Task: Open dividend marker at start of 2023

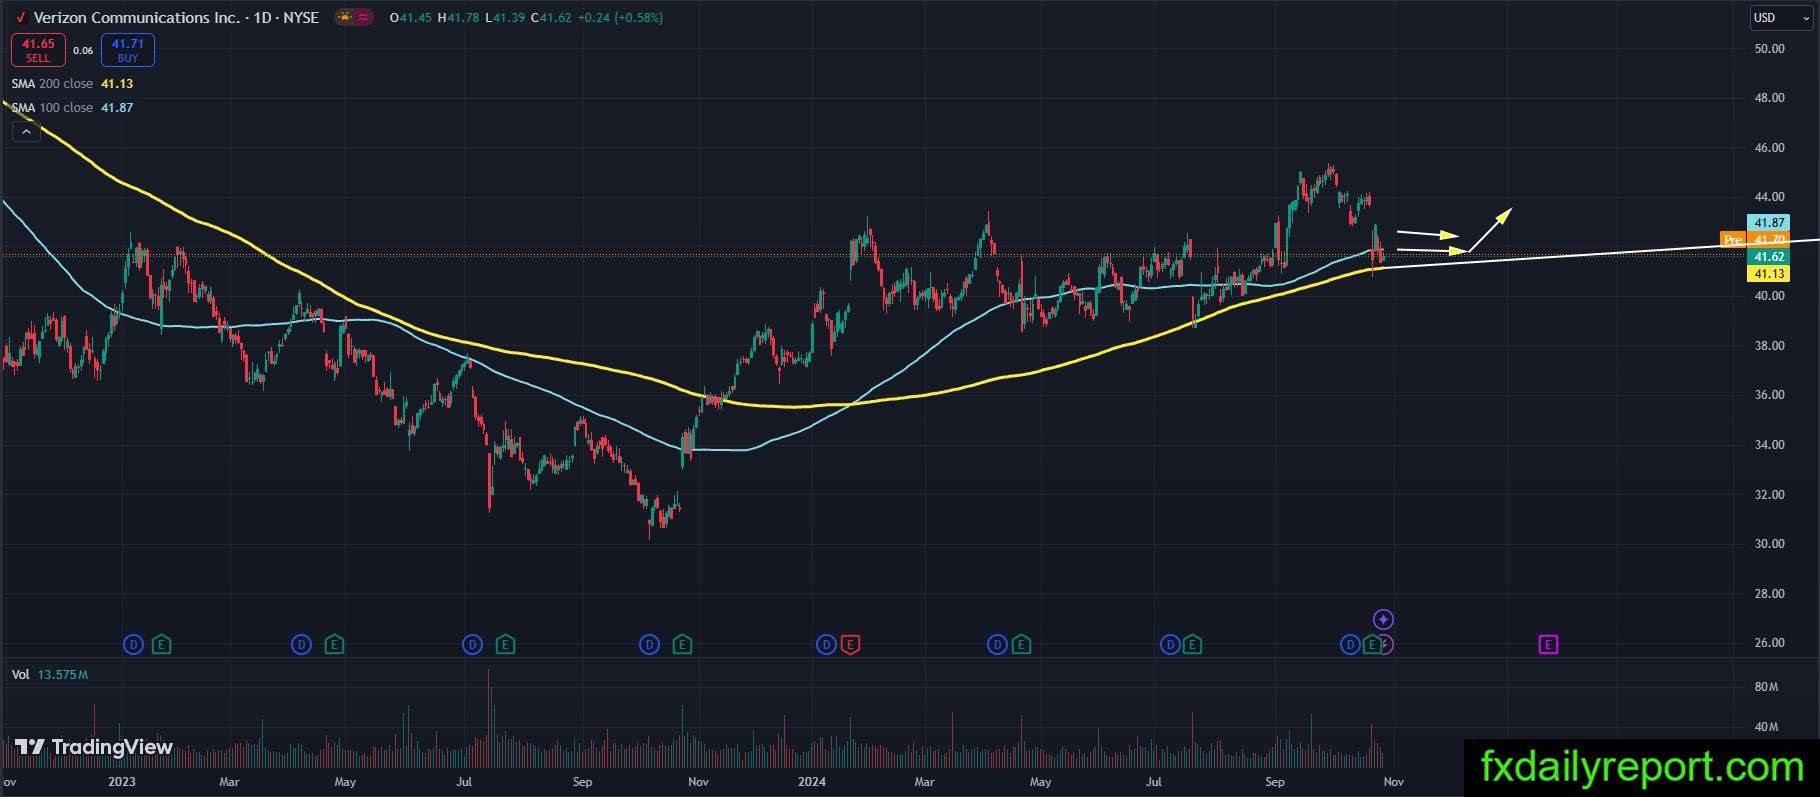Action: (134, 645)
